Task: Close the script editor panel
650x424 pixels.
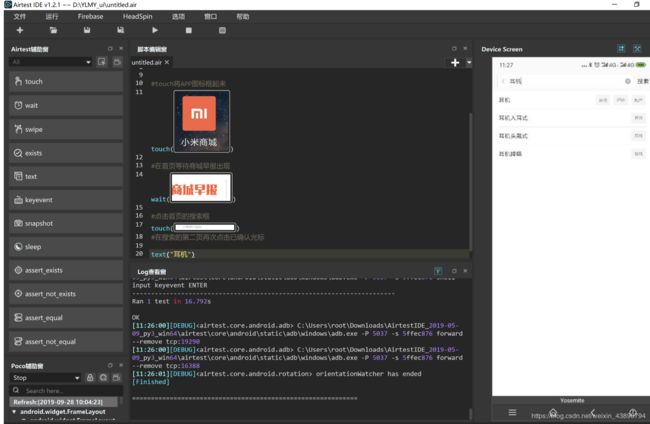Action: pos(465,48)
